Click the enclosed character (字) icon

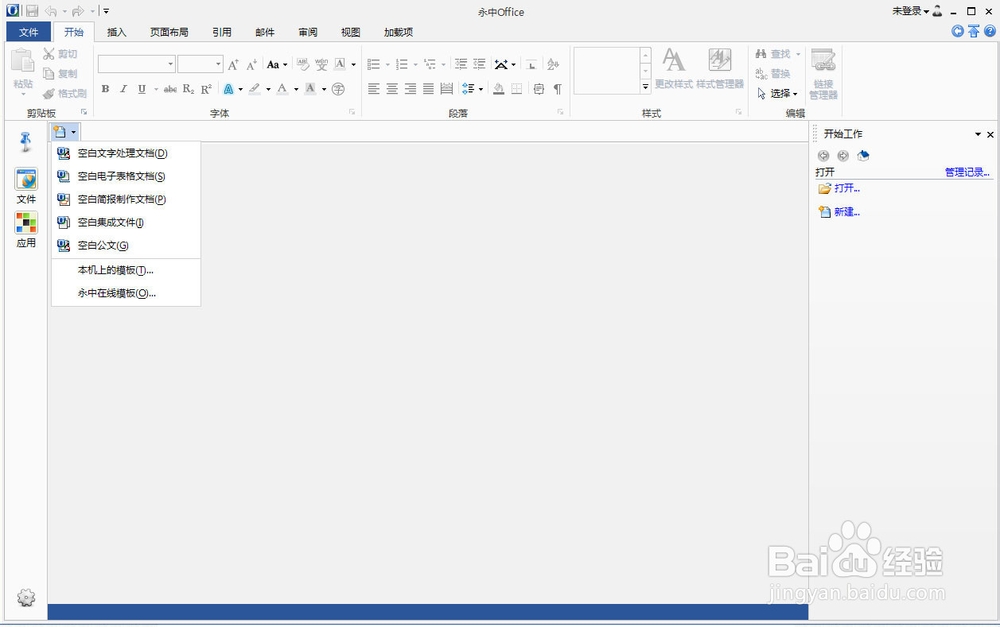(x=339, y=89)
